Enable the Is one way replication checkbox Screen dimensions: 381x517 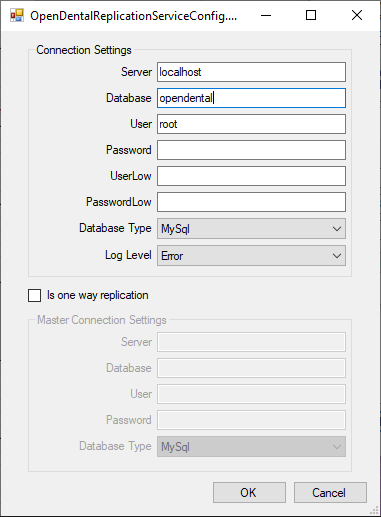[35, 295]
